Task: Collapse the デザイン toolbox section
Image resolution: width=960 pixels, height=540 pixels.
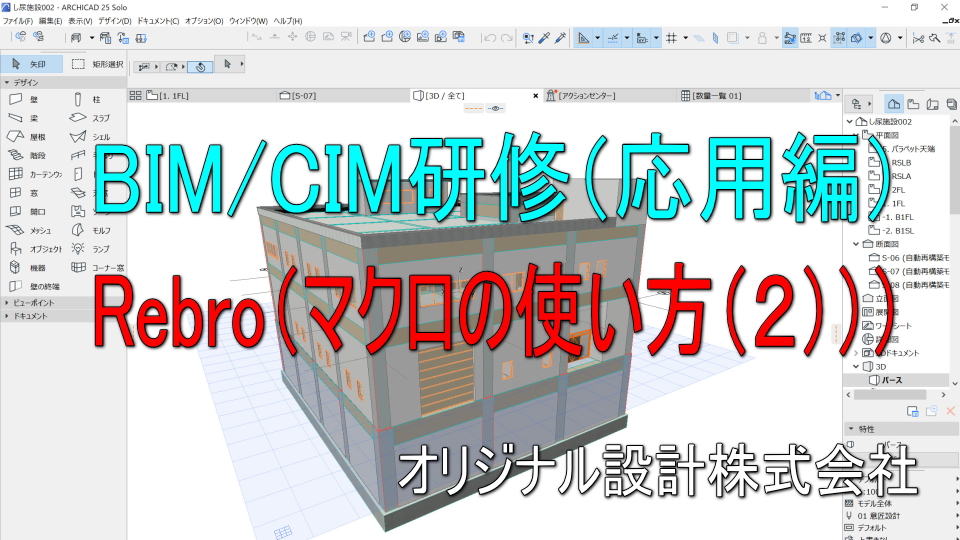Action: click(30, 82)
